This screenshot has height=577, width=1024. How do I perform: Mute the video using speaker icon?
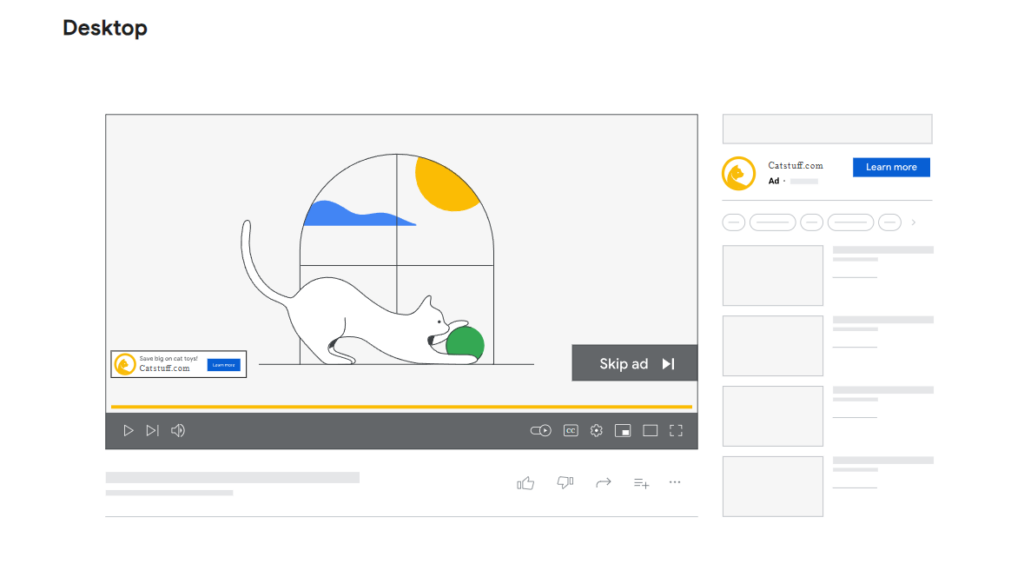pyautogui.click(x=178, y=431)
